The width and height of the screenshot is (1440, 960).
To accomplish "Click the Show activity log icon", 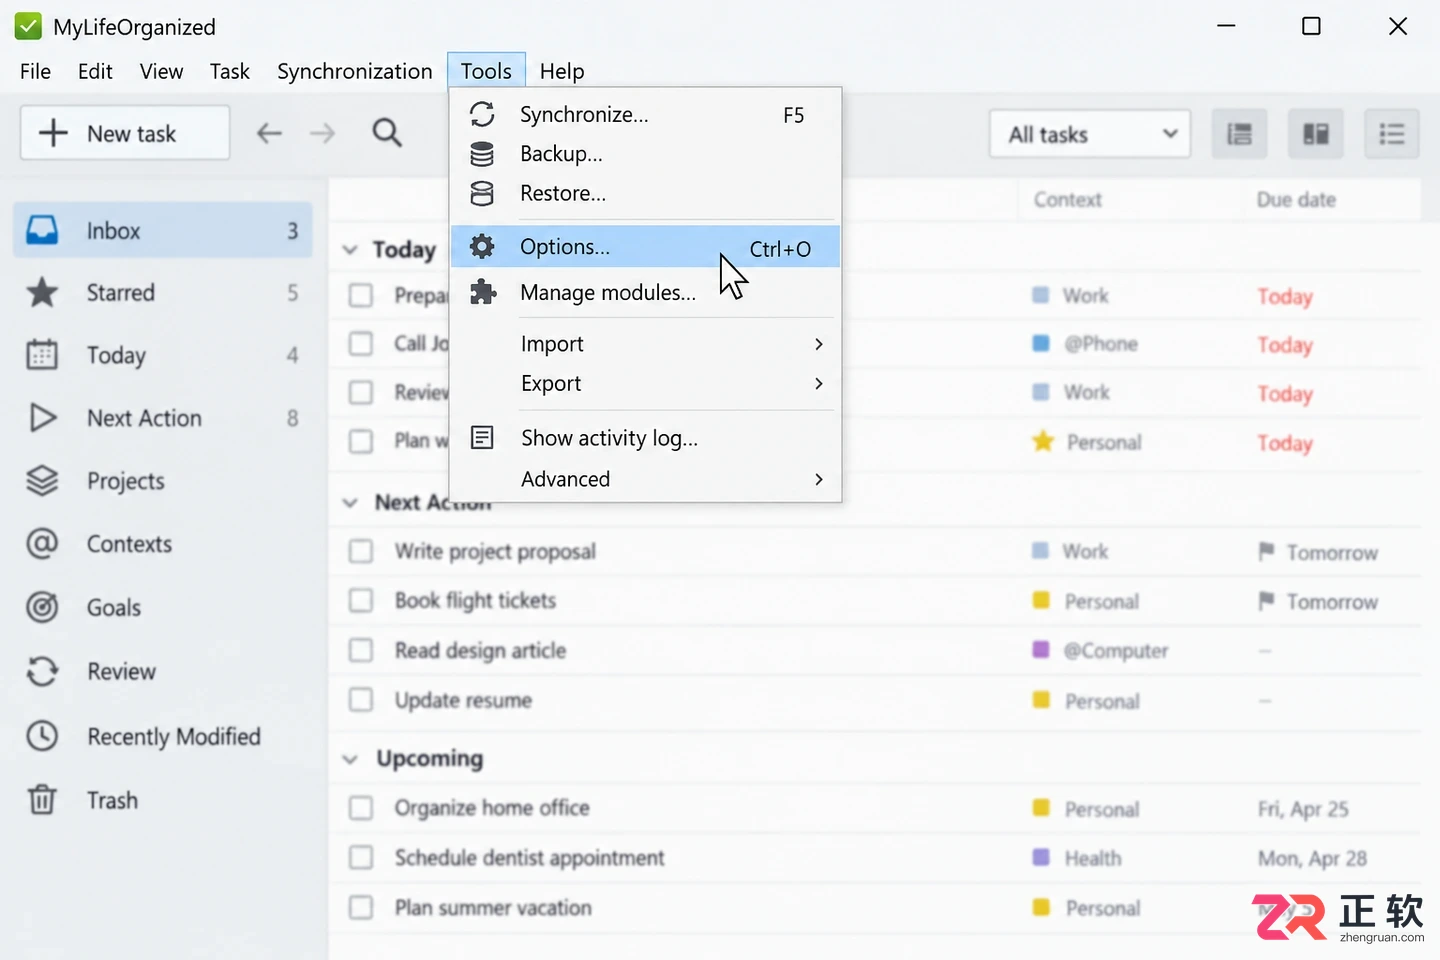I will pos(482,438).
